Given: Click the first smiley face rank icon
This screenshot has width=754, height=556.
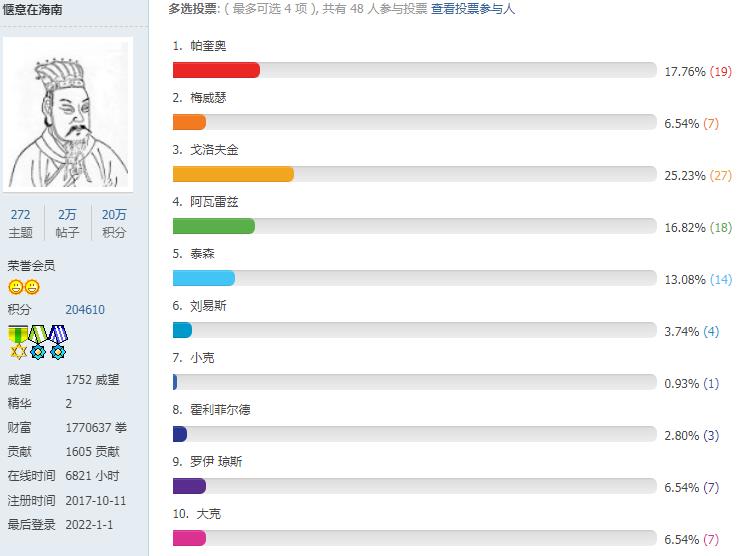Looking at the screenshot, I should tap(16, 287).
